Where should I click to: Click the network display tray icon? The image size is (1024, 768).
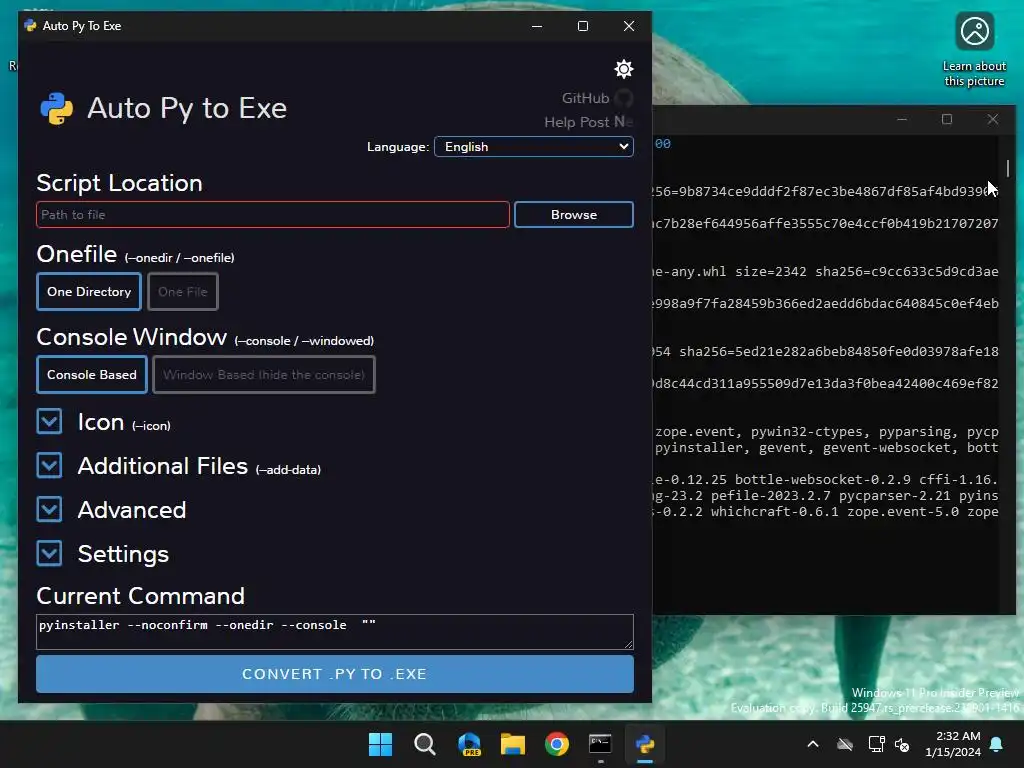pos(876,744)
